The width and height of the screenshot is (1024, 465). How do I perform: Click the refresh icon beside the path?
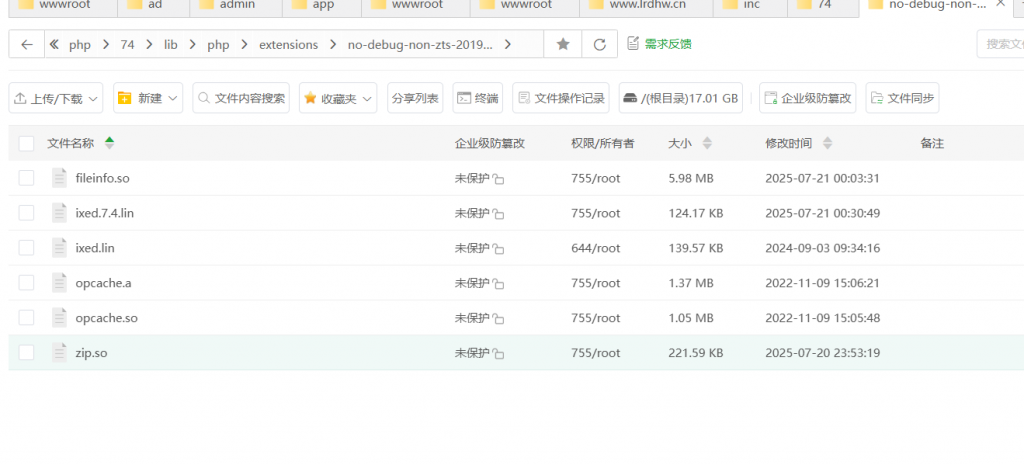(x=600, y=44)
